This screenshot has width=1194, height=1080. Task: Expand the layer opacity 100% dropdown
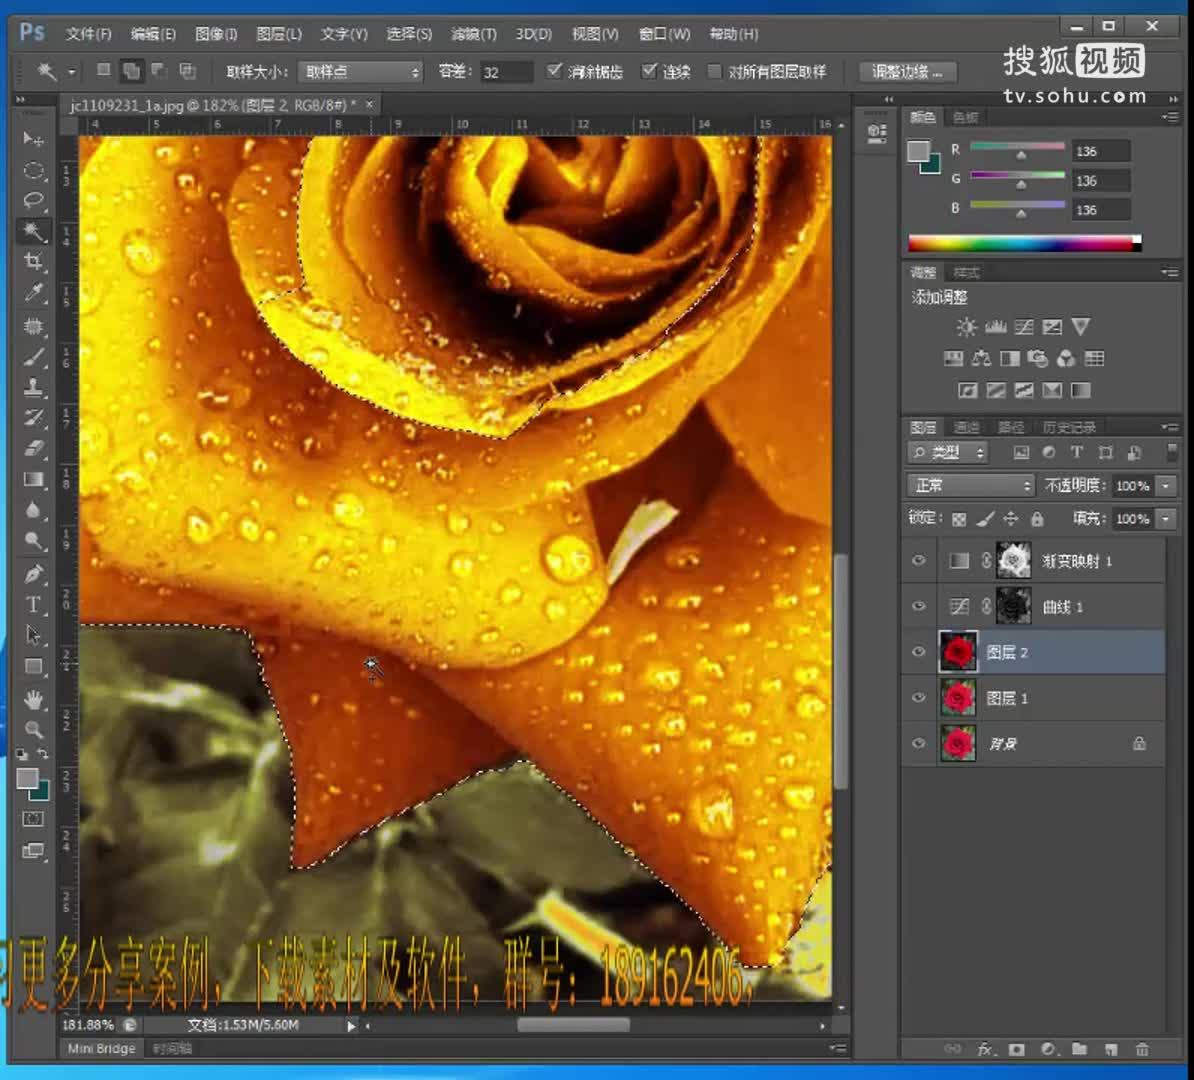pyautogui.click(x=1166, y=485)
